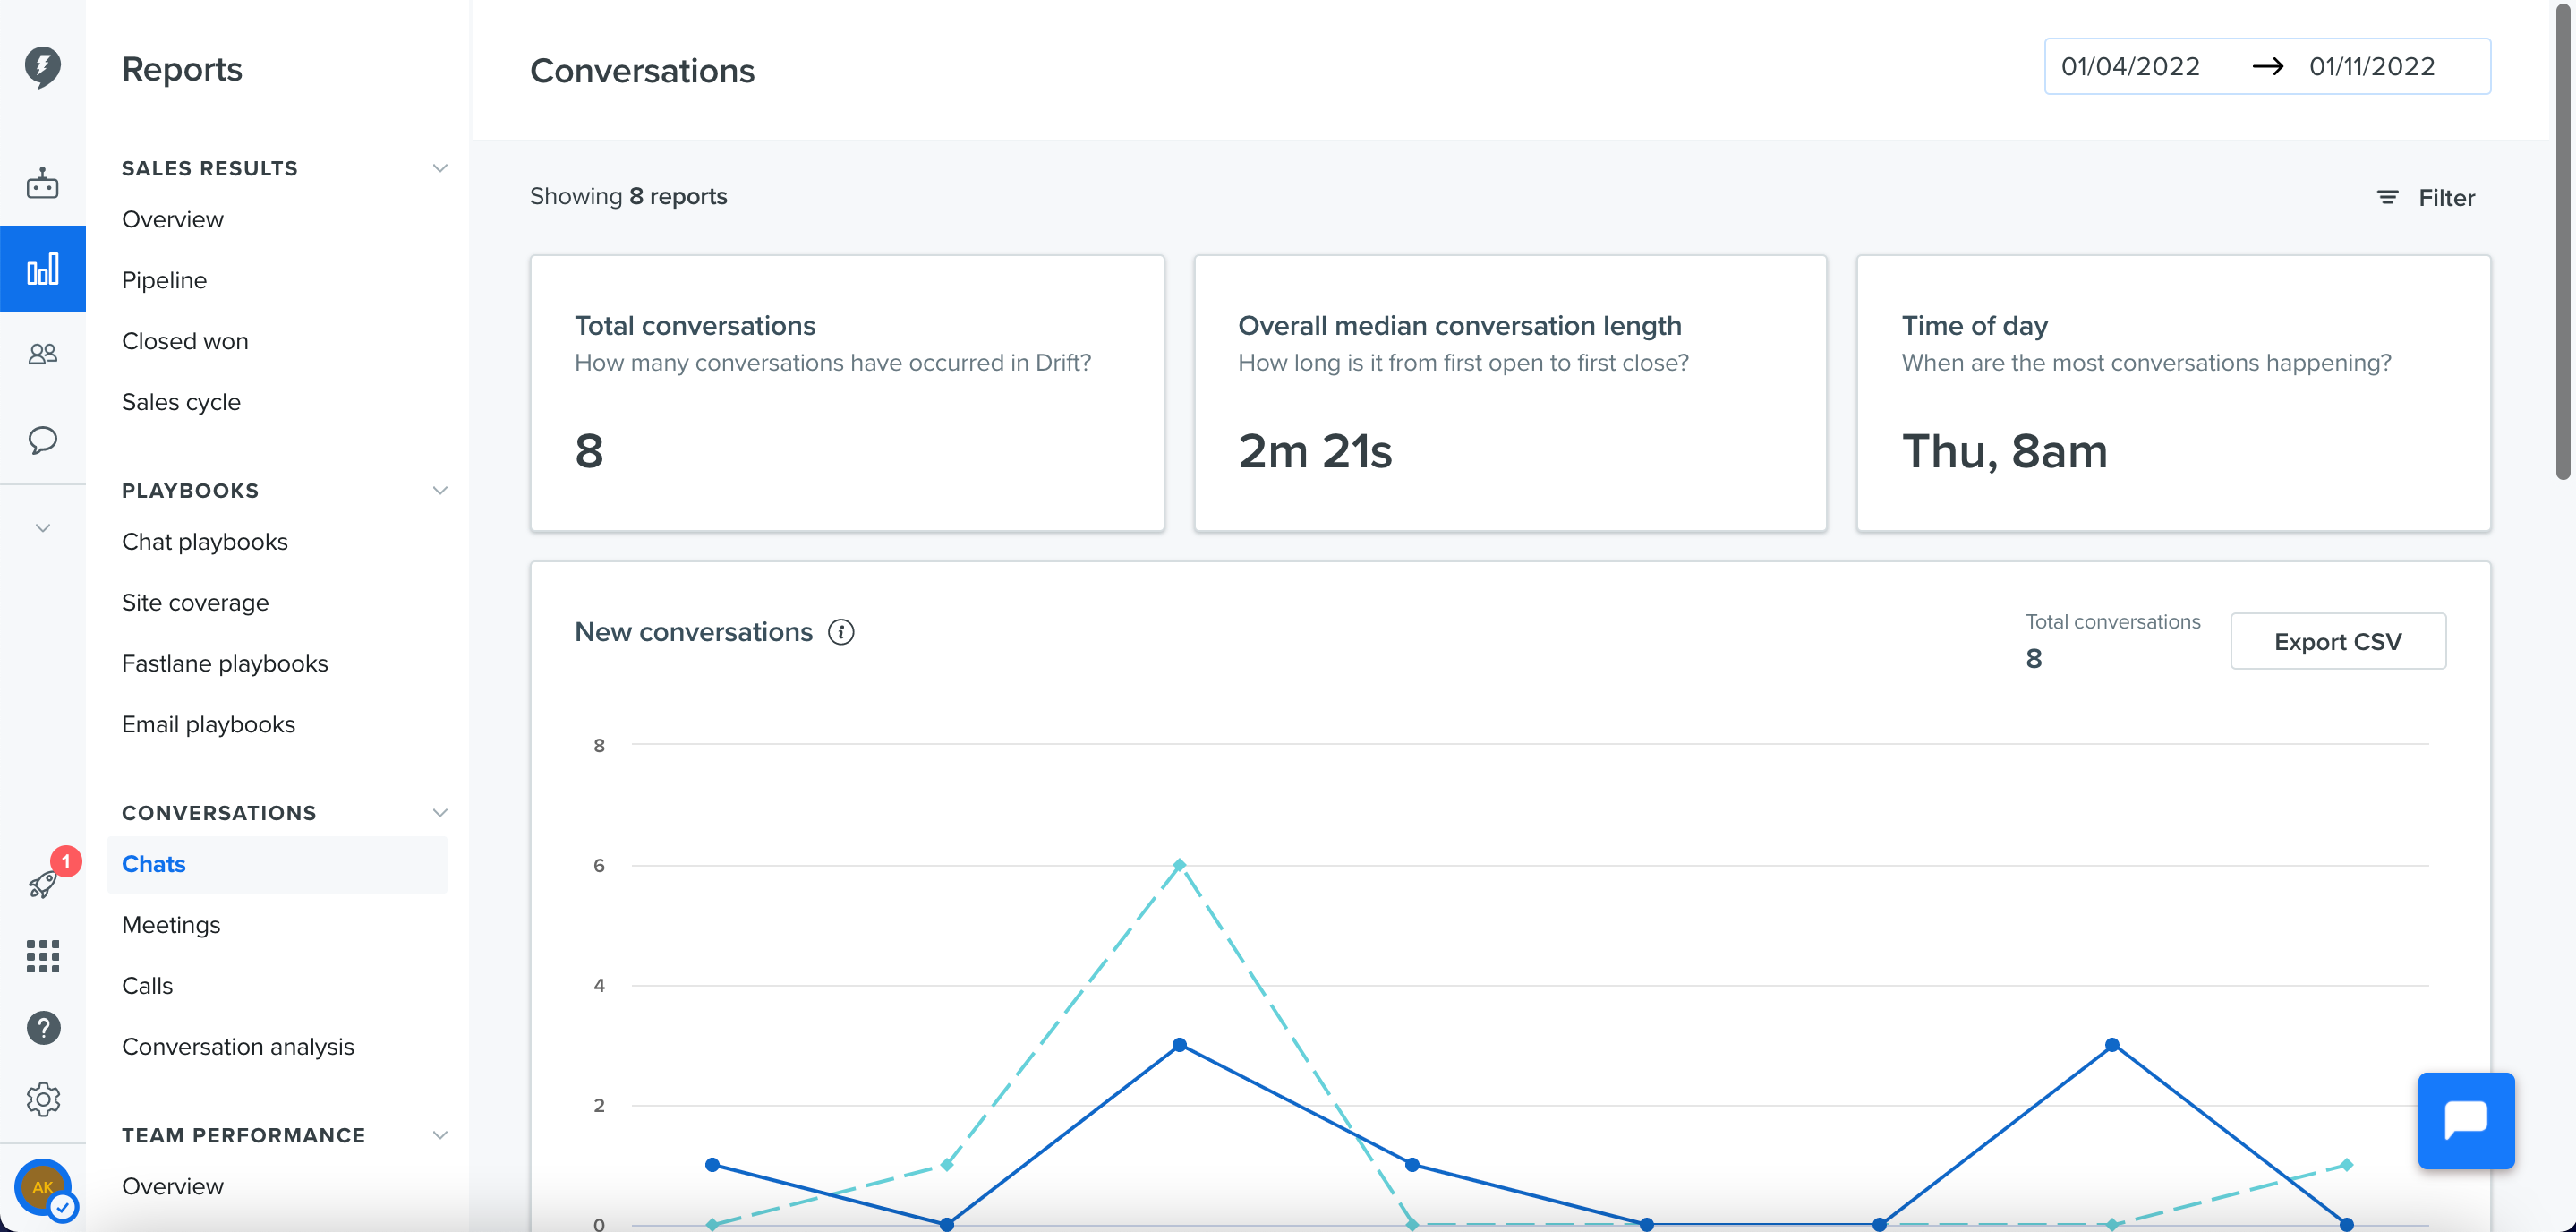2576x1232 pixels.
Task: Open the app grid icon
Action: 42,956
